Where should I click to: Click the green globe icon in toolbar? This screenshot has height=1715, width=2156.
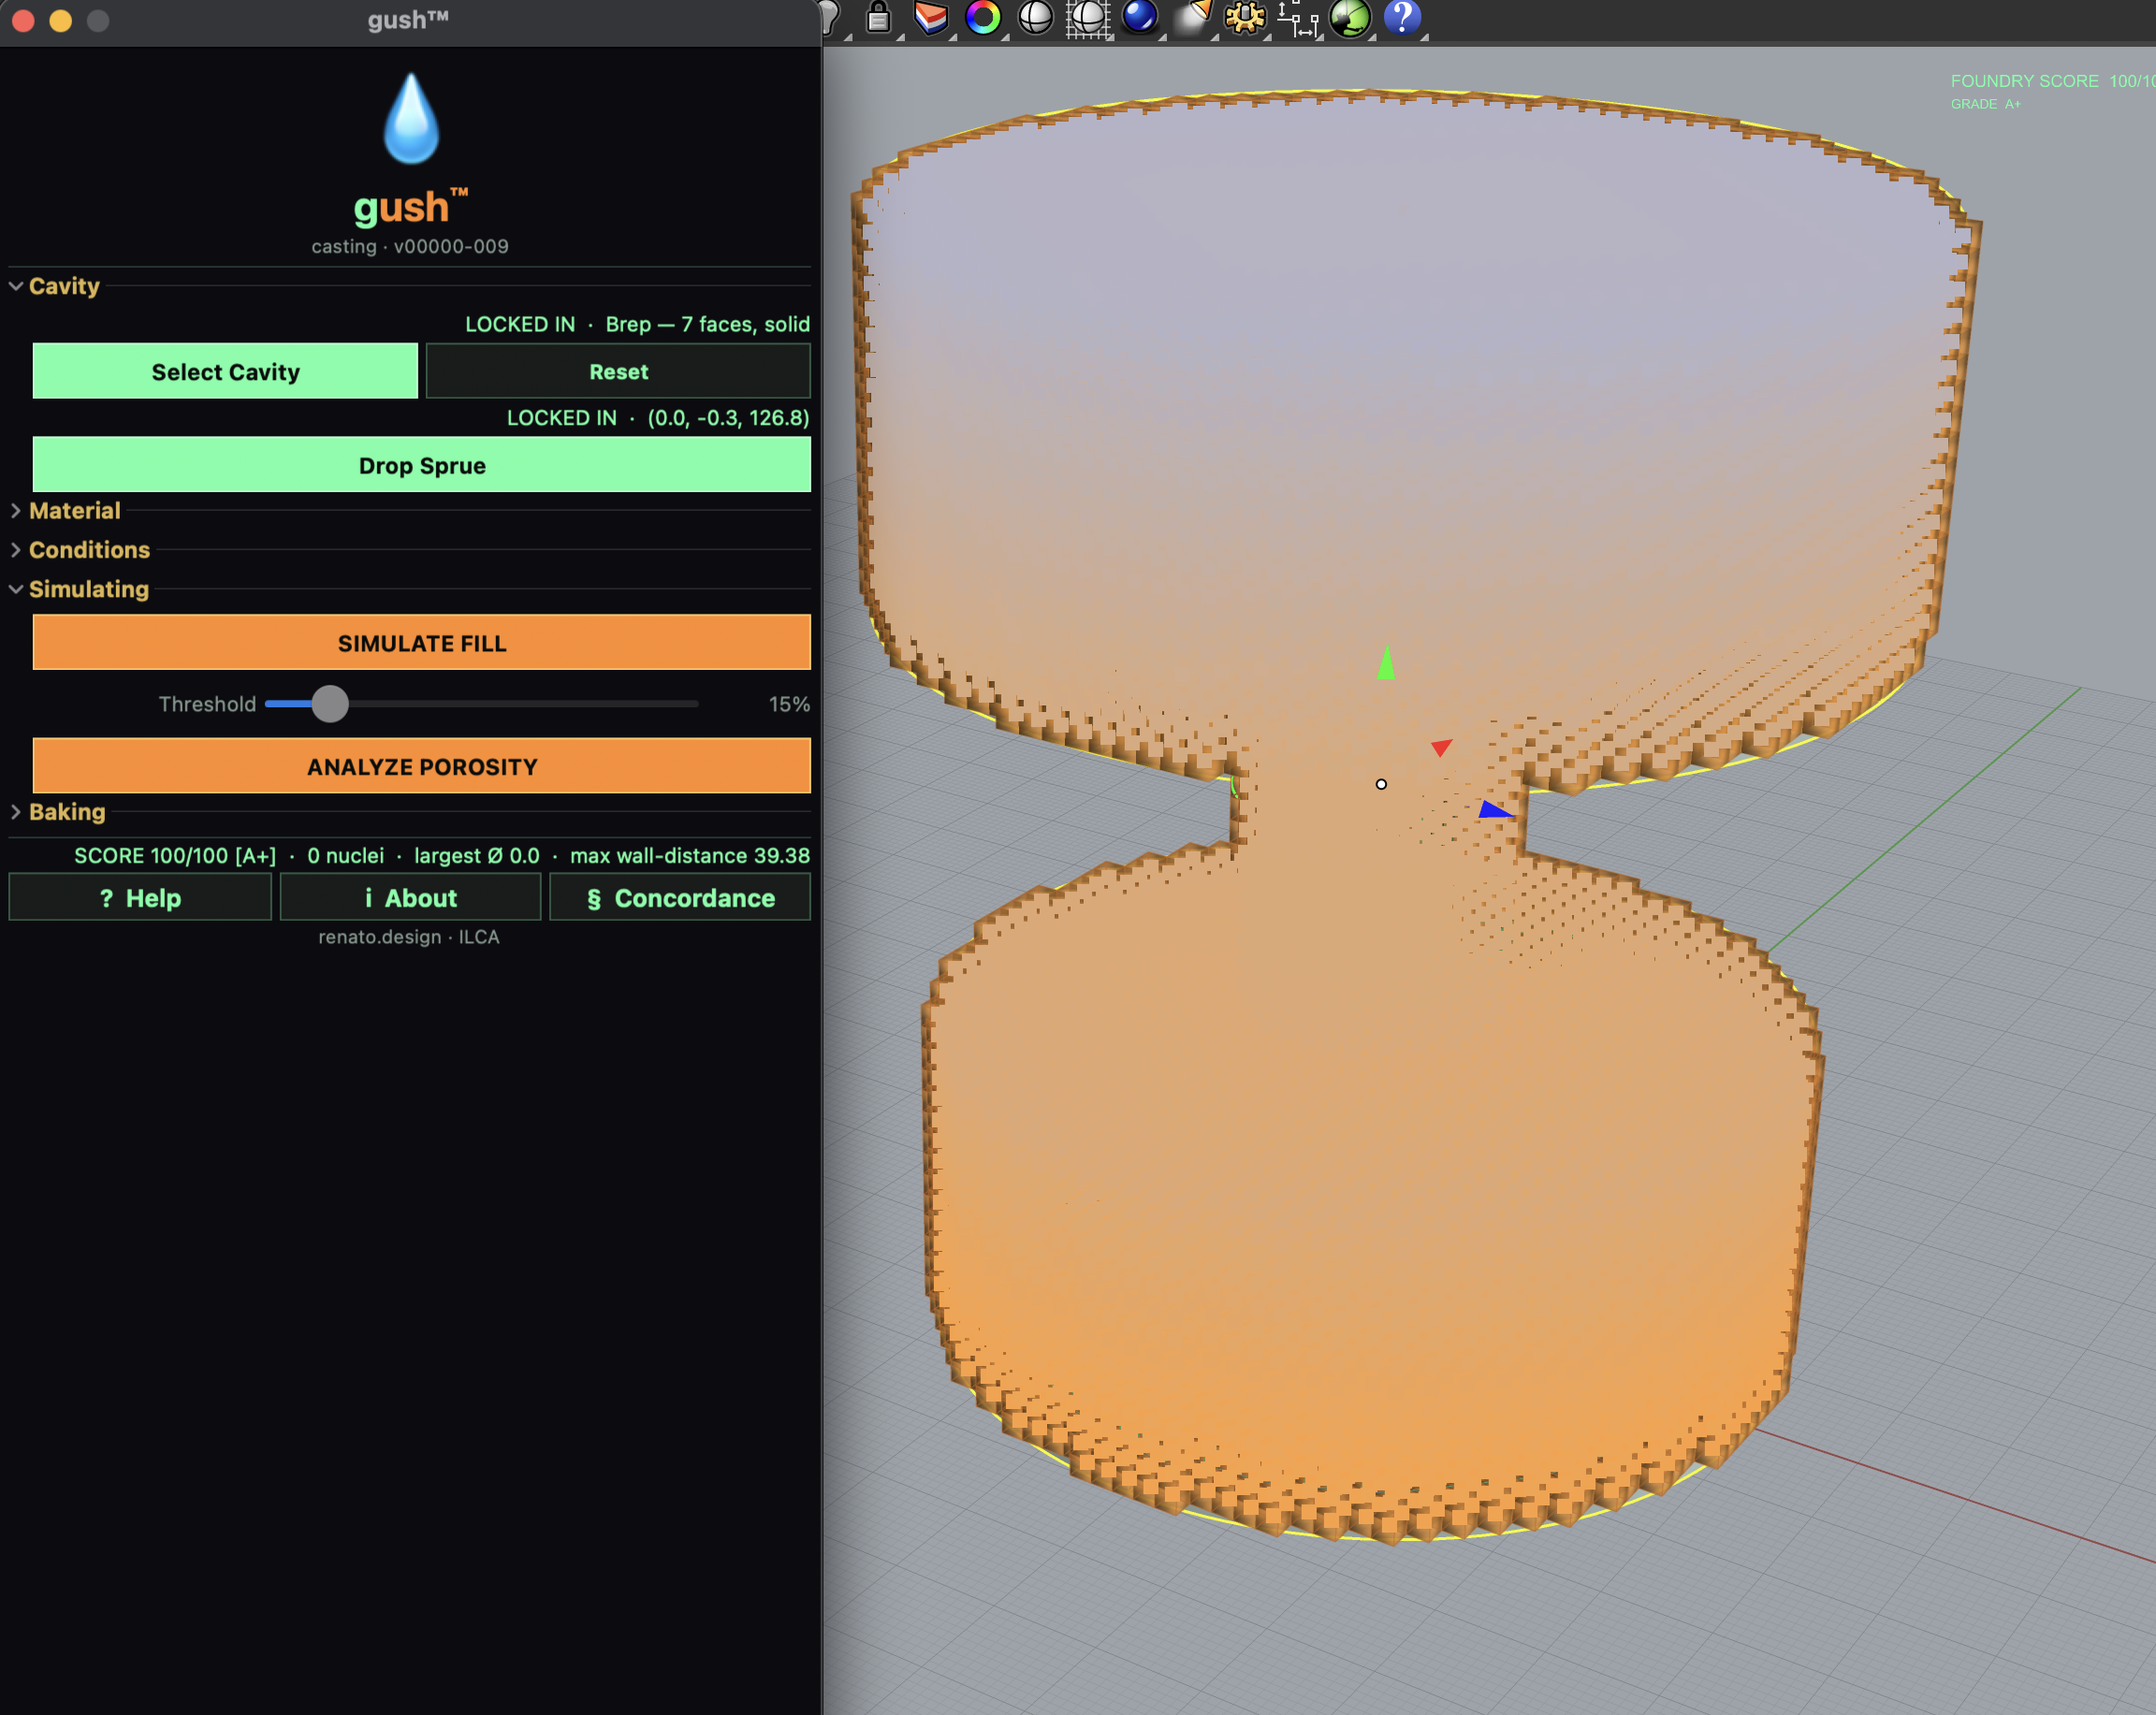click(1350, 18)
